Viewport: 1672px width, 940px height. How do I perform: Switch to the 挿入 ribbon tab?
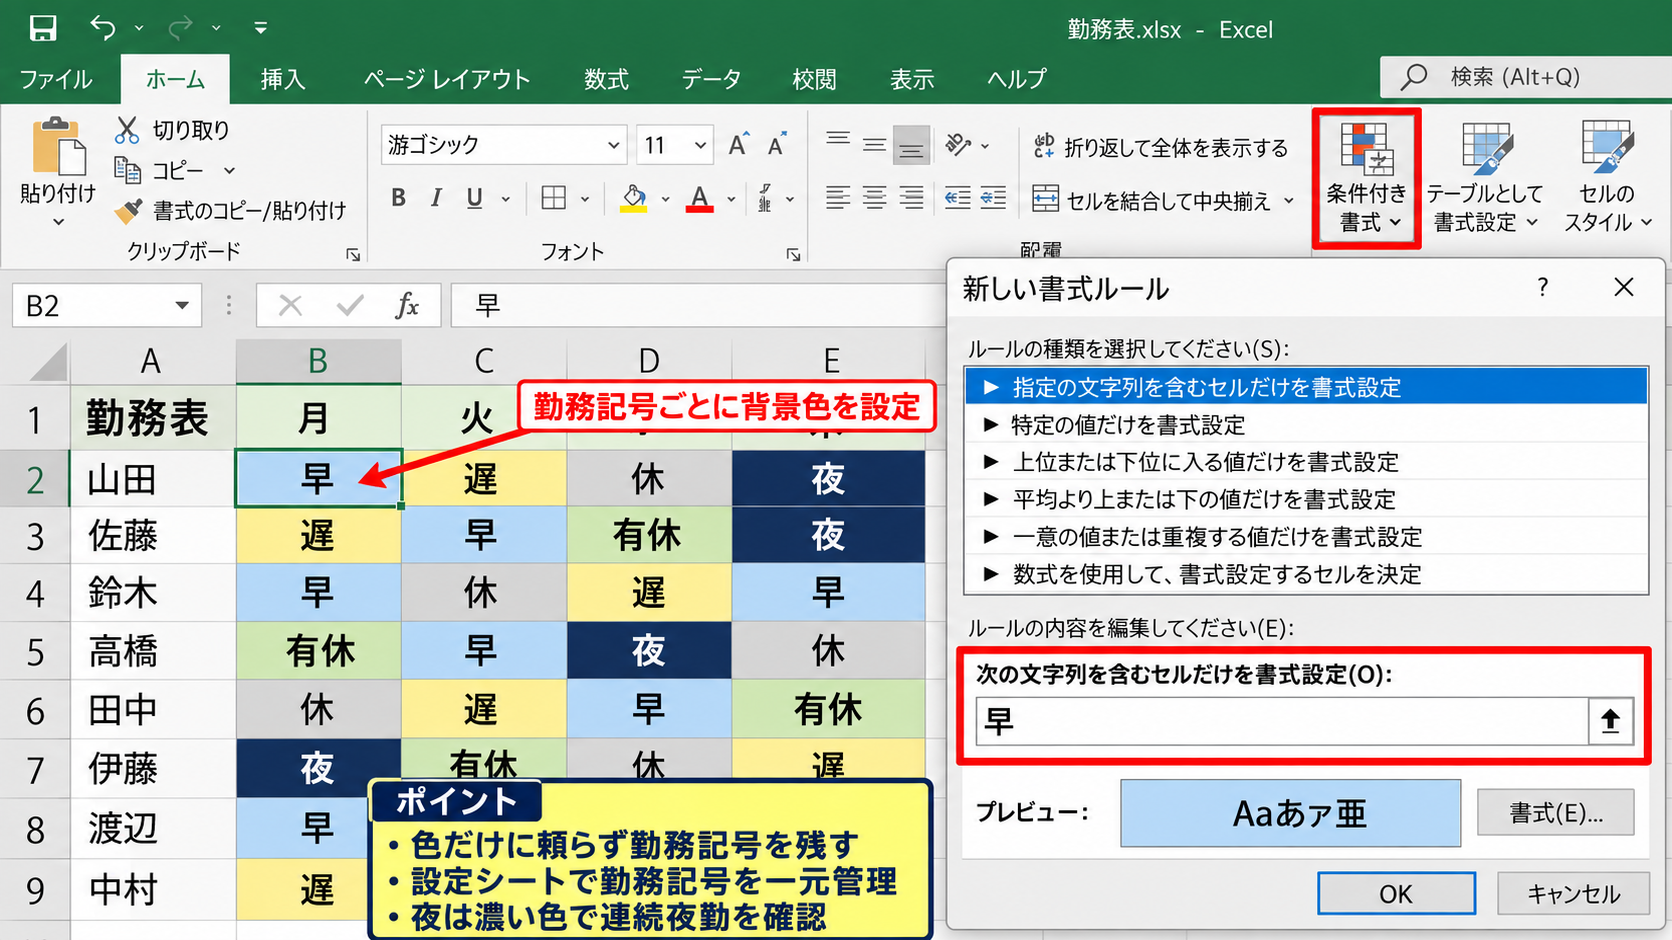(x=282, y=79)
